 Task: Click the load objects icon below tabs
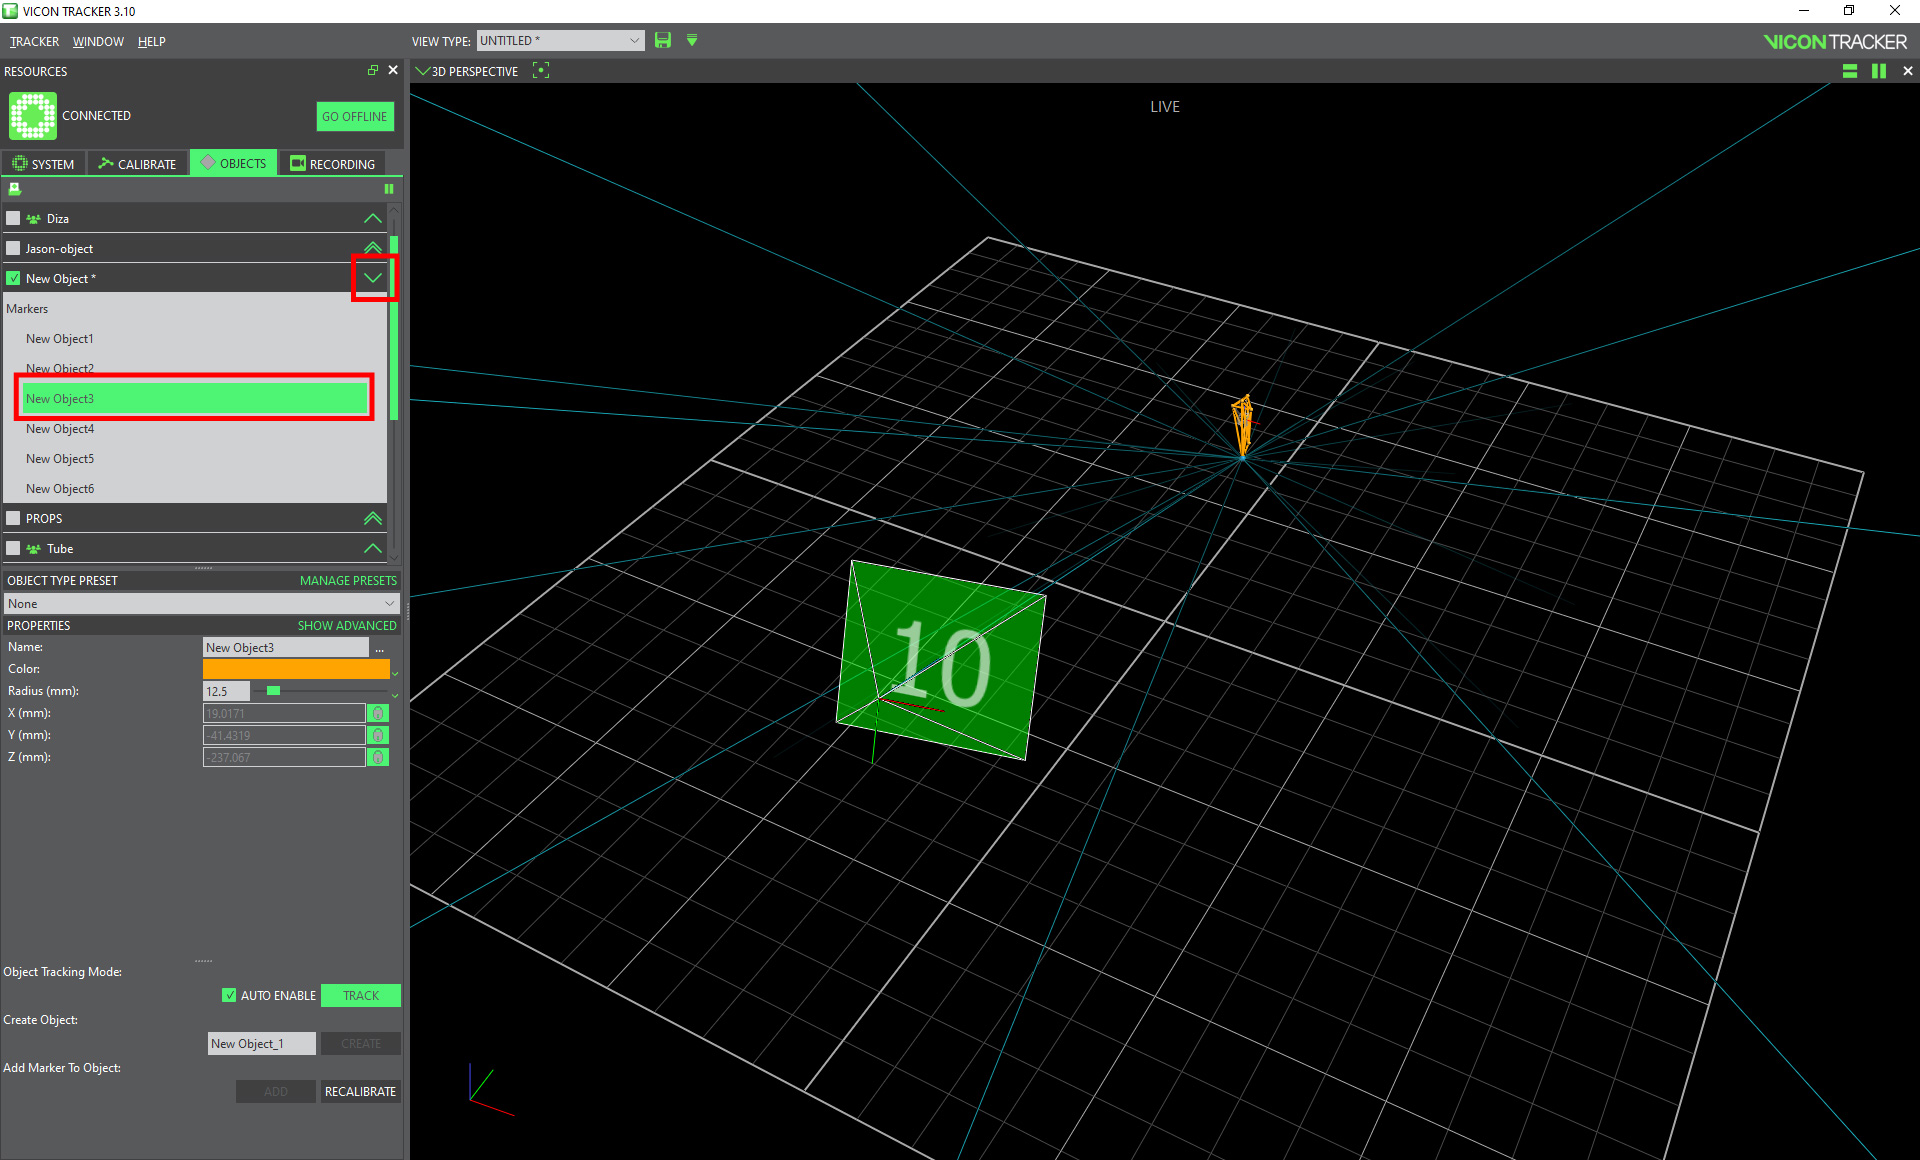pyautogui.click(x=15, y=189)
